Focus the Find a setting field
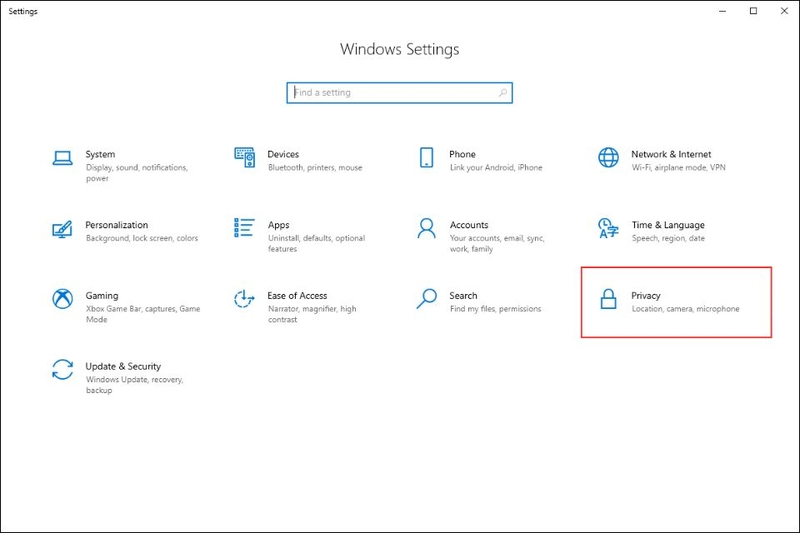Viewport: 800px width, 533px height. coord(399,93)
